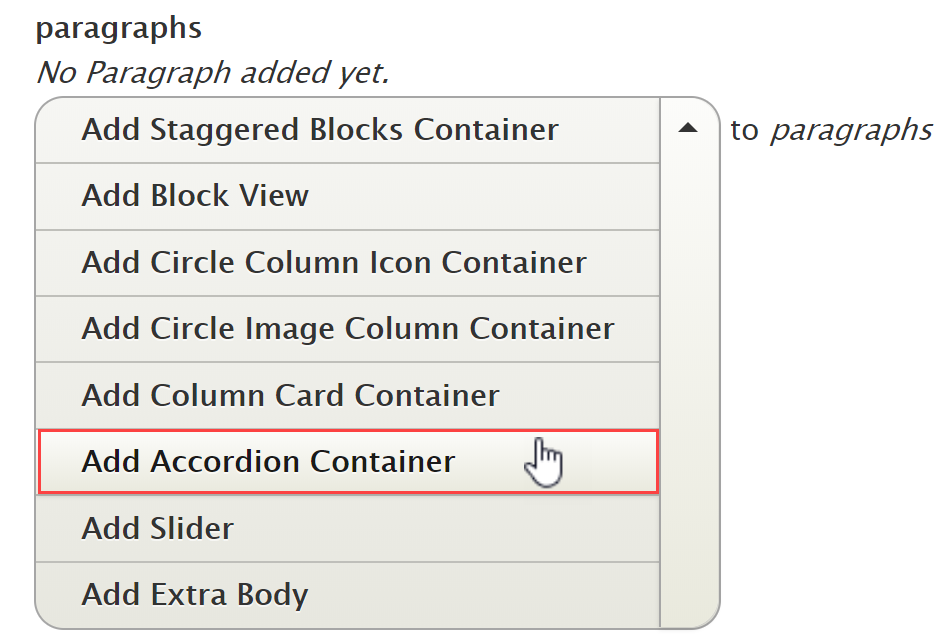Choose Add Block View option
Viewport: 948px width, 637px height.
click(196, 196)
